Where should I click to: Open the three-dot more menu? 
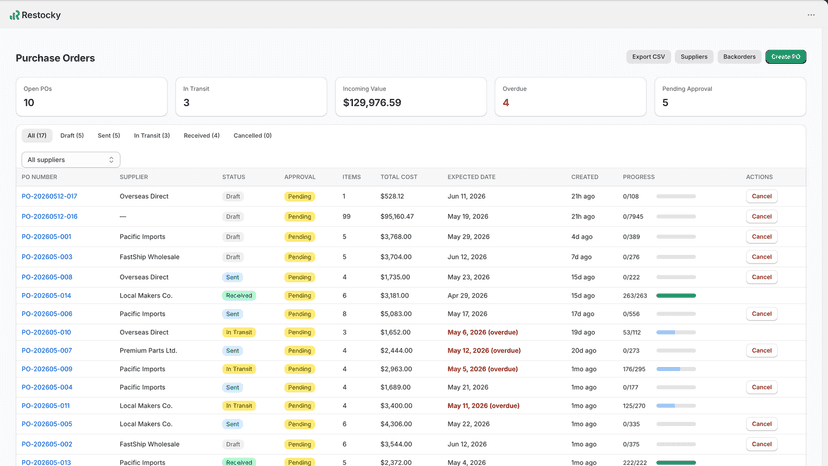click(x=811, y=15)
